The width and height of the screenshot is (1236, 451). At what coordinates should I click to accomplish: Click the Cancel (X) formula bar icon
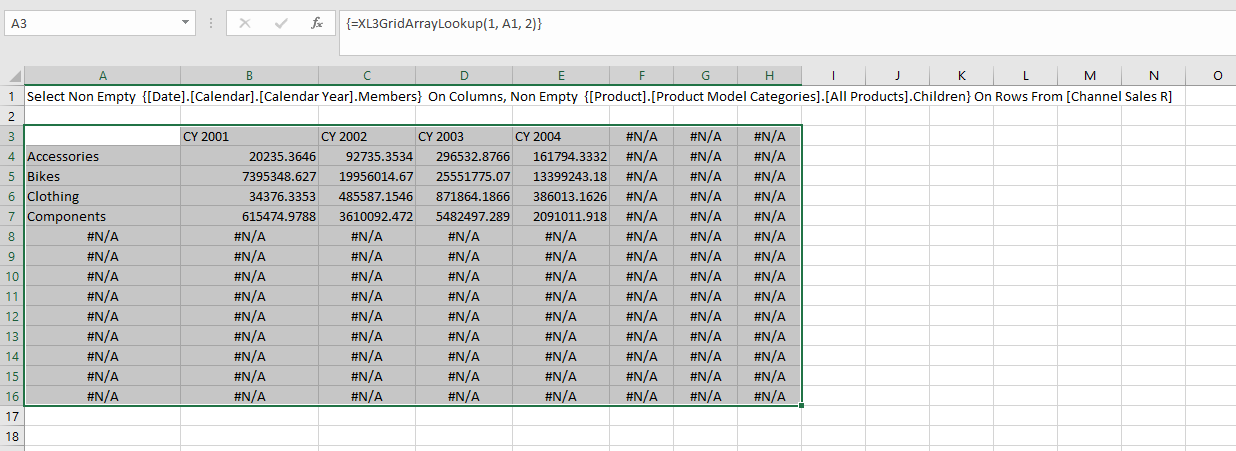point(245,23)
